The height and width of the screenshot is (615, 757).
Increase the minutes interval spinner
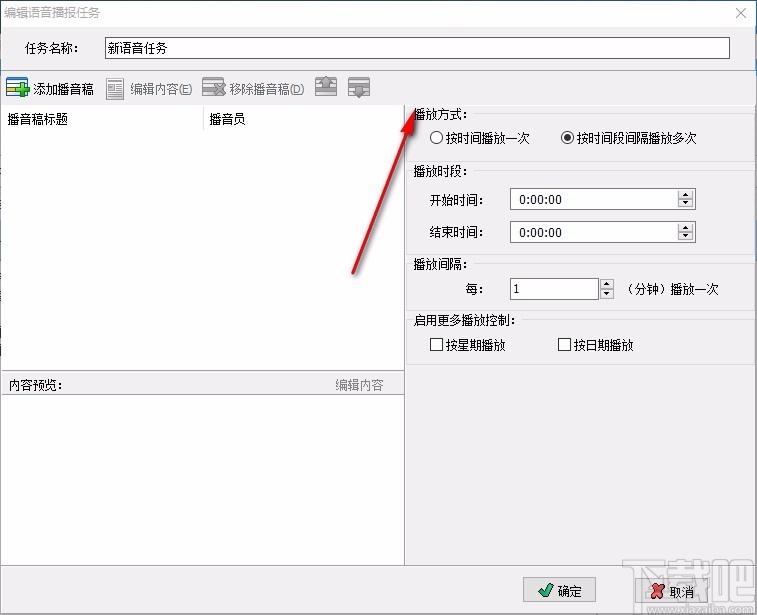[x=607, y=284]
